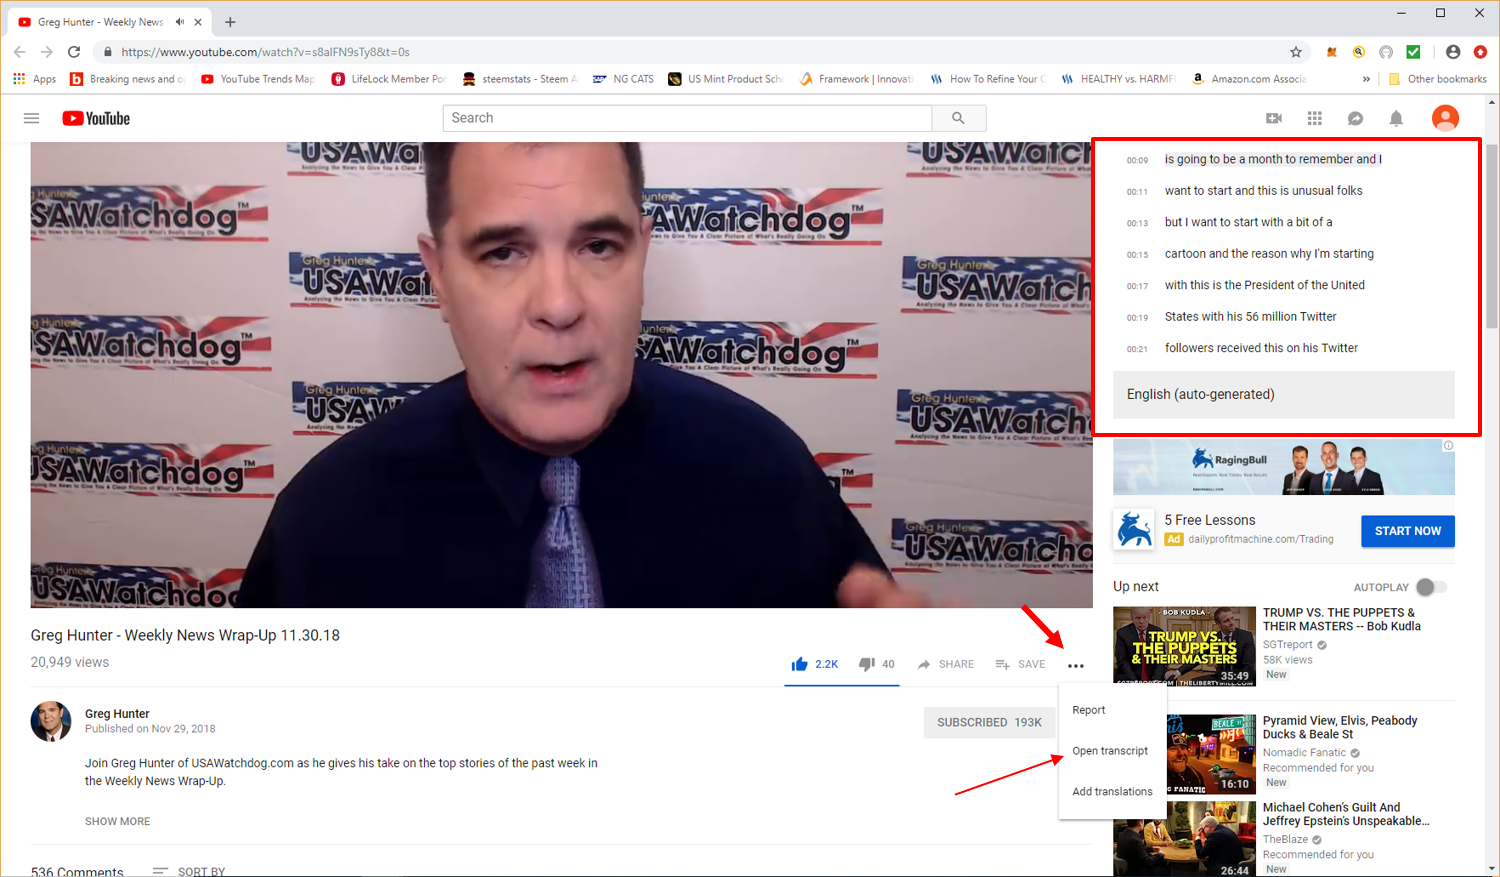Reload the page

pos(74,52)
